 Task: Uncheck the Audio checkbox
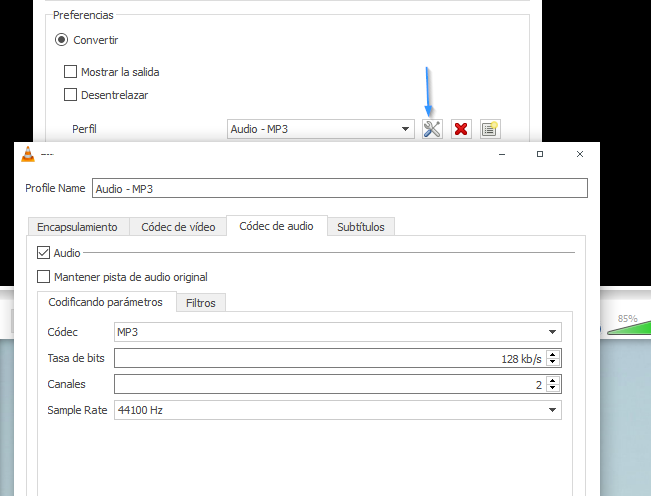(44, 252)
